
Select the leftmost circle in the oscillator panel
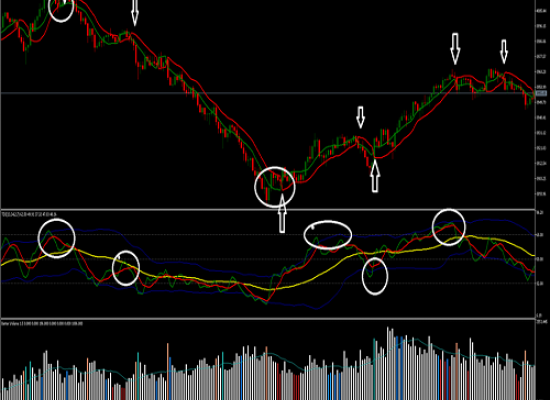[56, 238]
